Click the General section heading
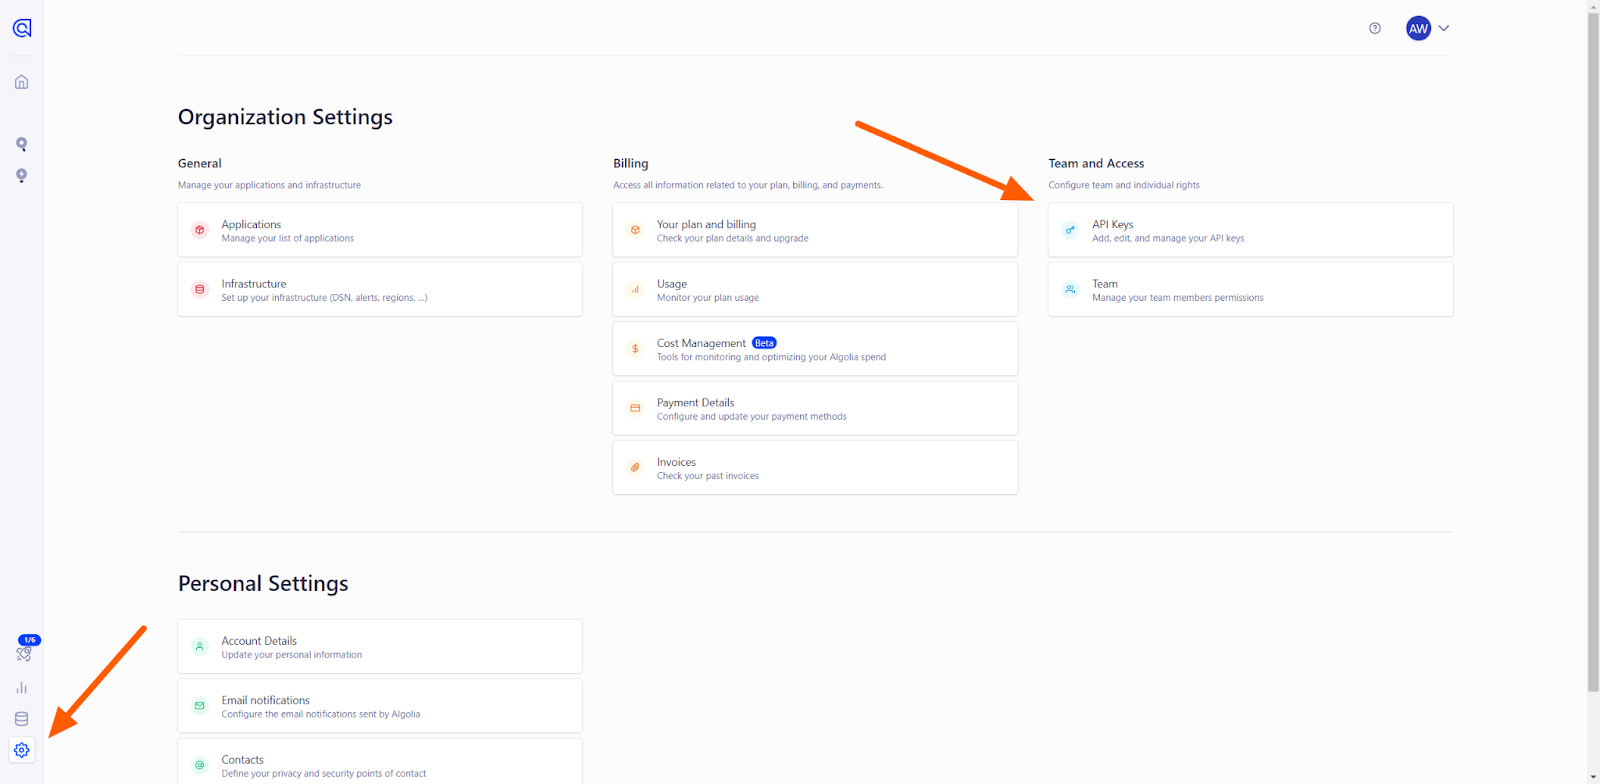The height and width of the screenshot is (784, 1600). pyautogui.click(x=200, y=163)
